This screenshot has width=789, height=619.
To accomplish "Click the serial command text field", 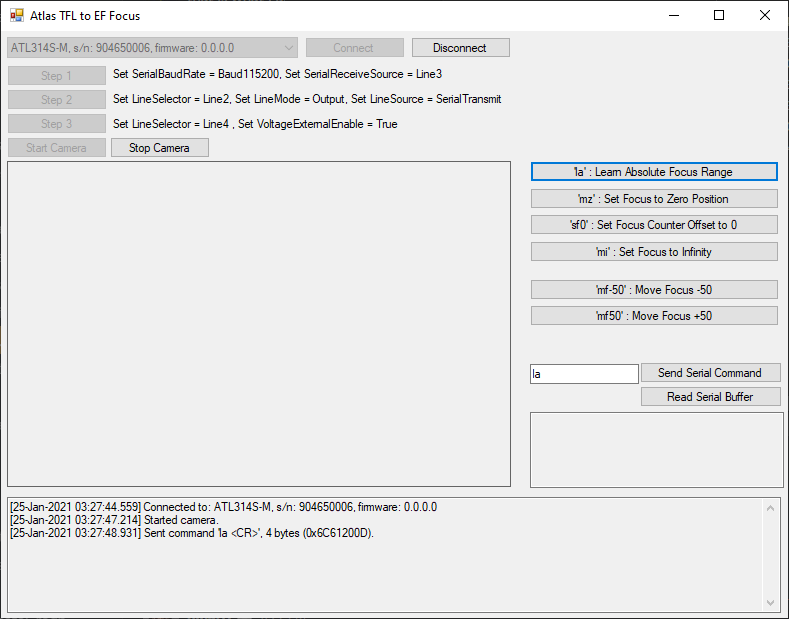I will tap(583, 374).
